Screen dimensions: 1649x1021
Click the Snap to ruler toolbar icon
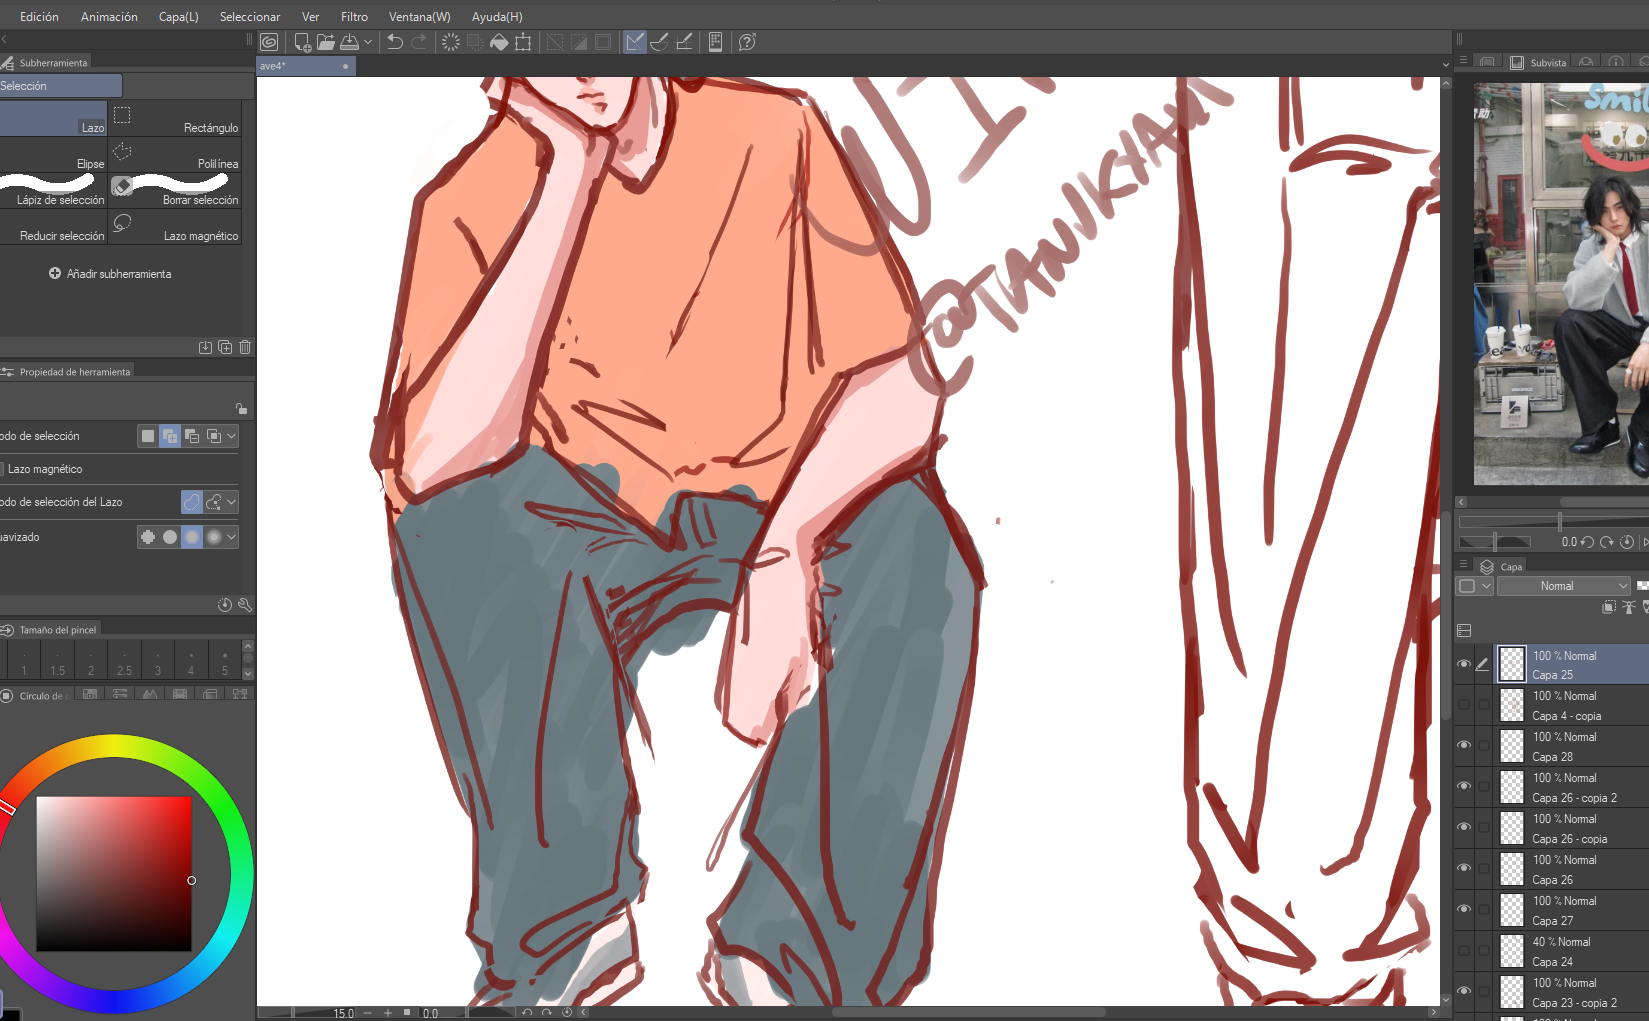(x=634, y=42)
